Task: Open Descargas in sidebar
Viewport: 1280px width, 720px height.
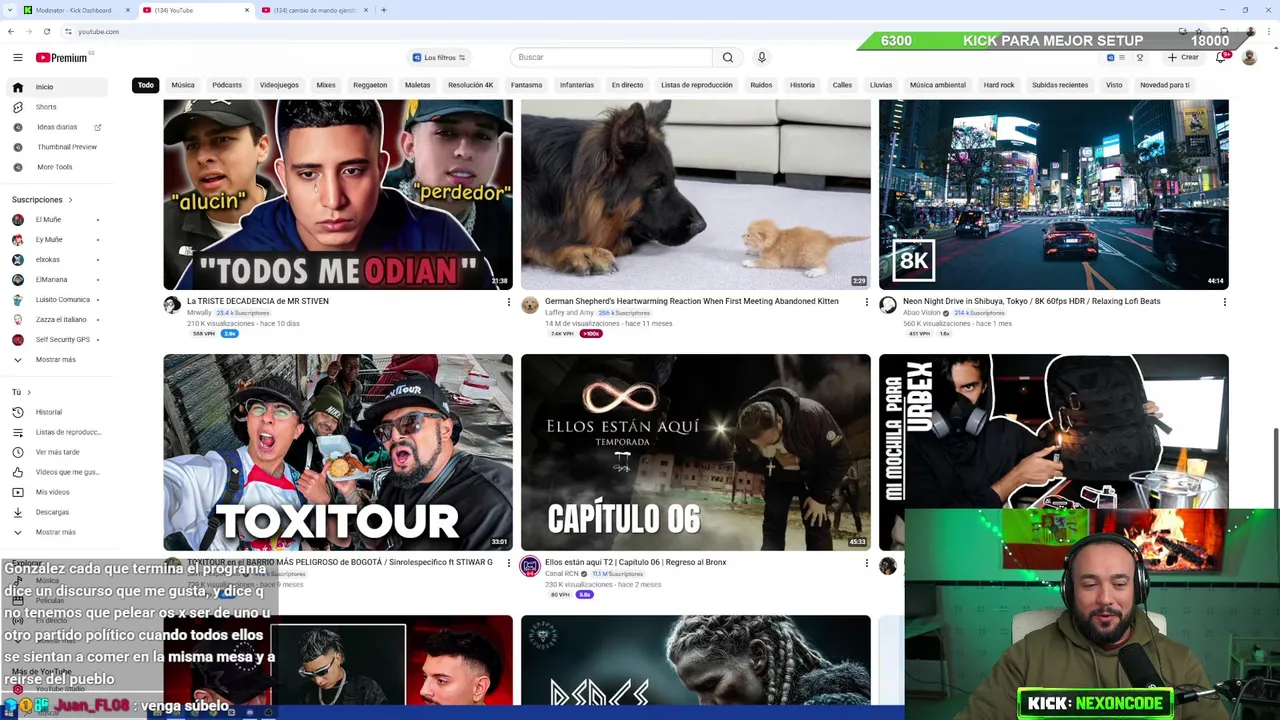Action: [55, 512]
